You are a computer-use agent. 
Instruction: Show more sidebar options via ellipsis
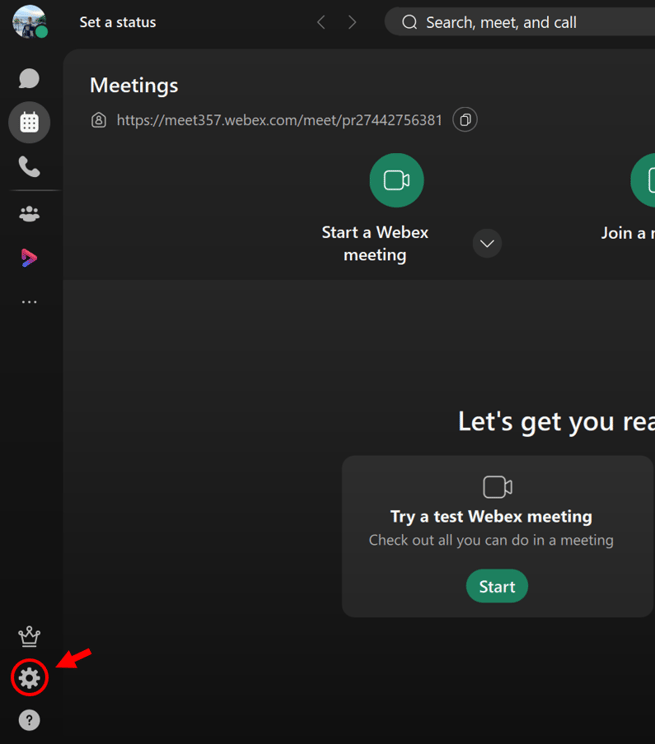[x=29, y=302]
